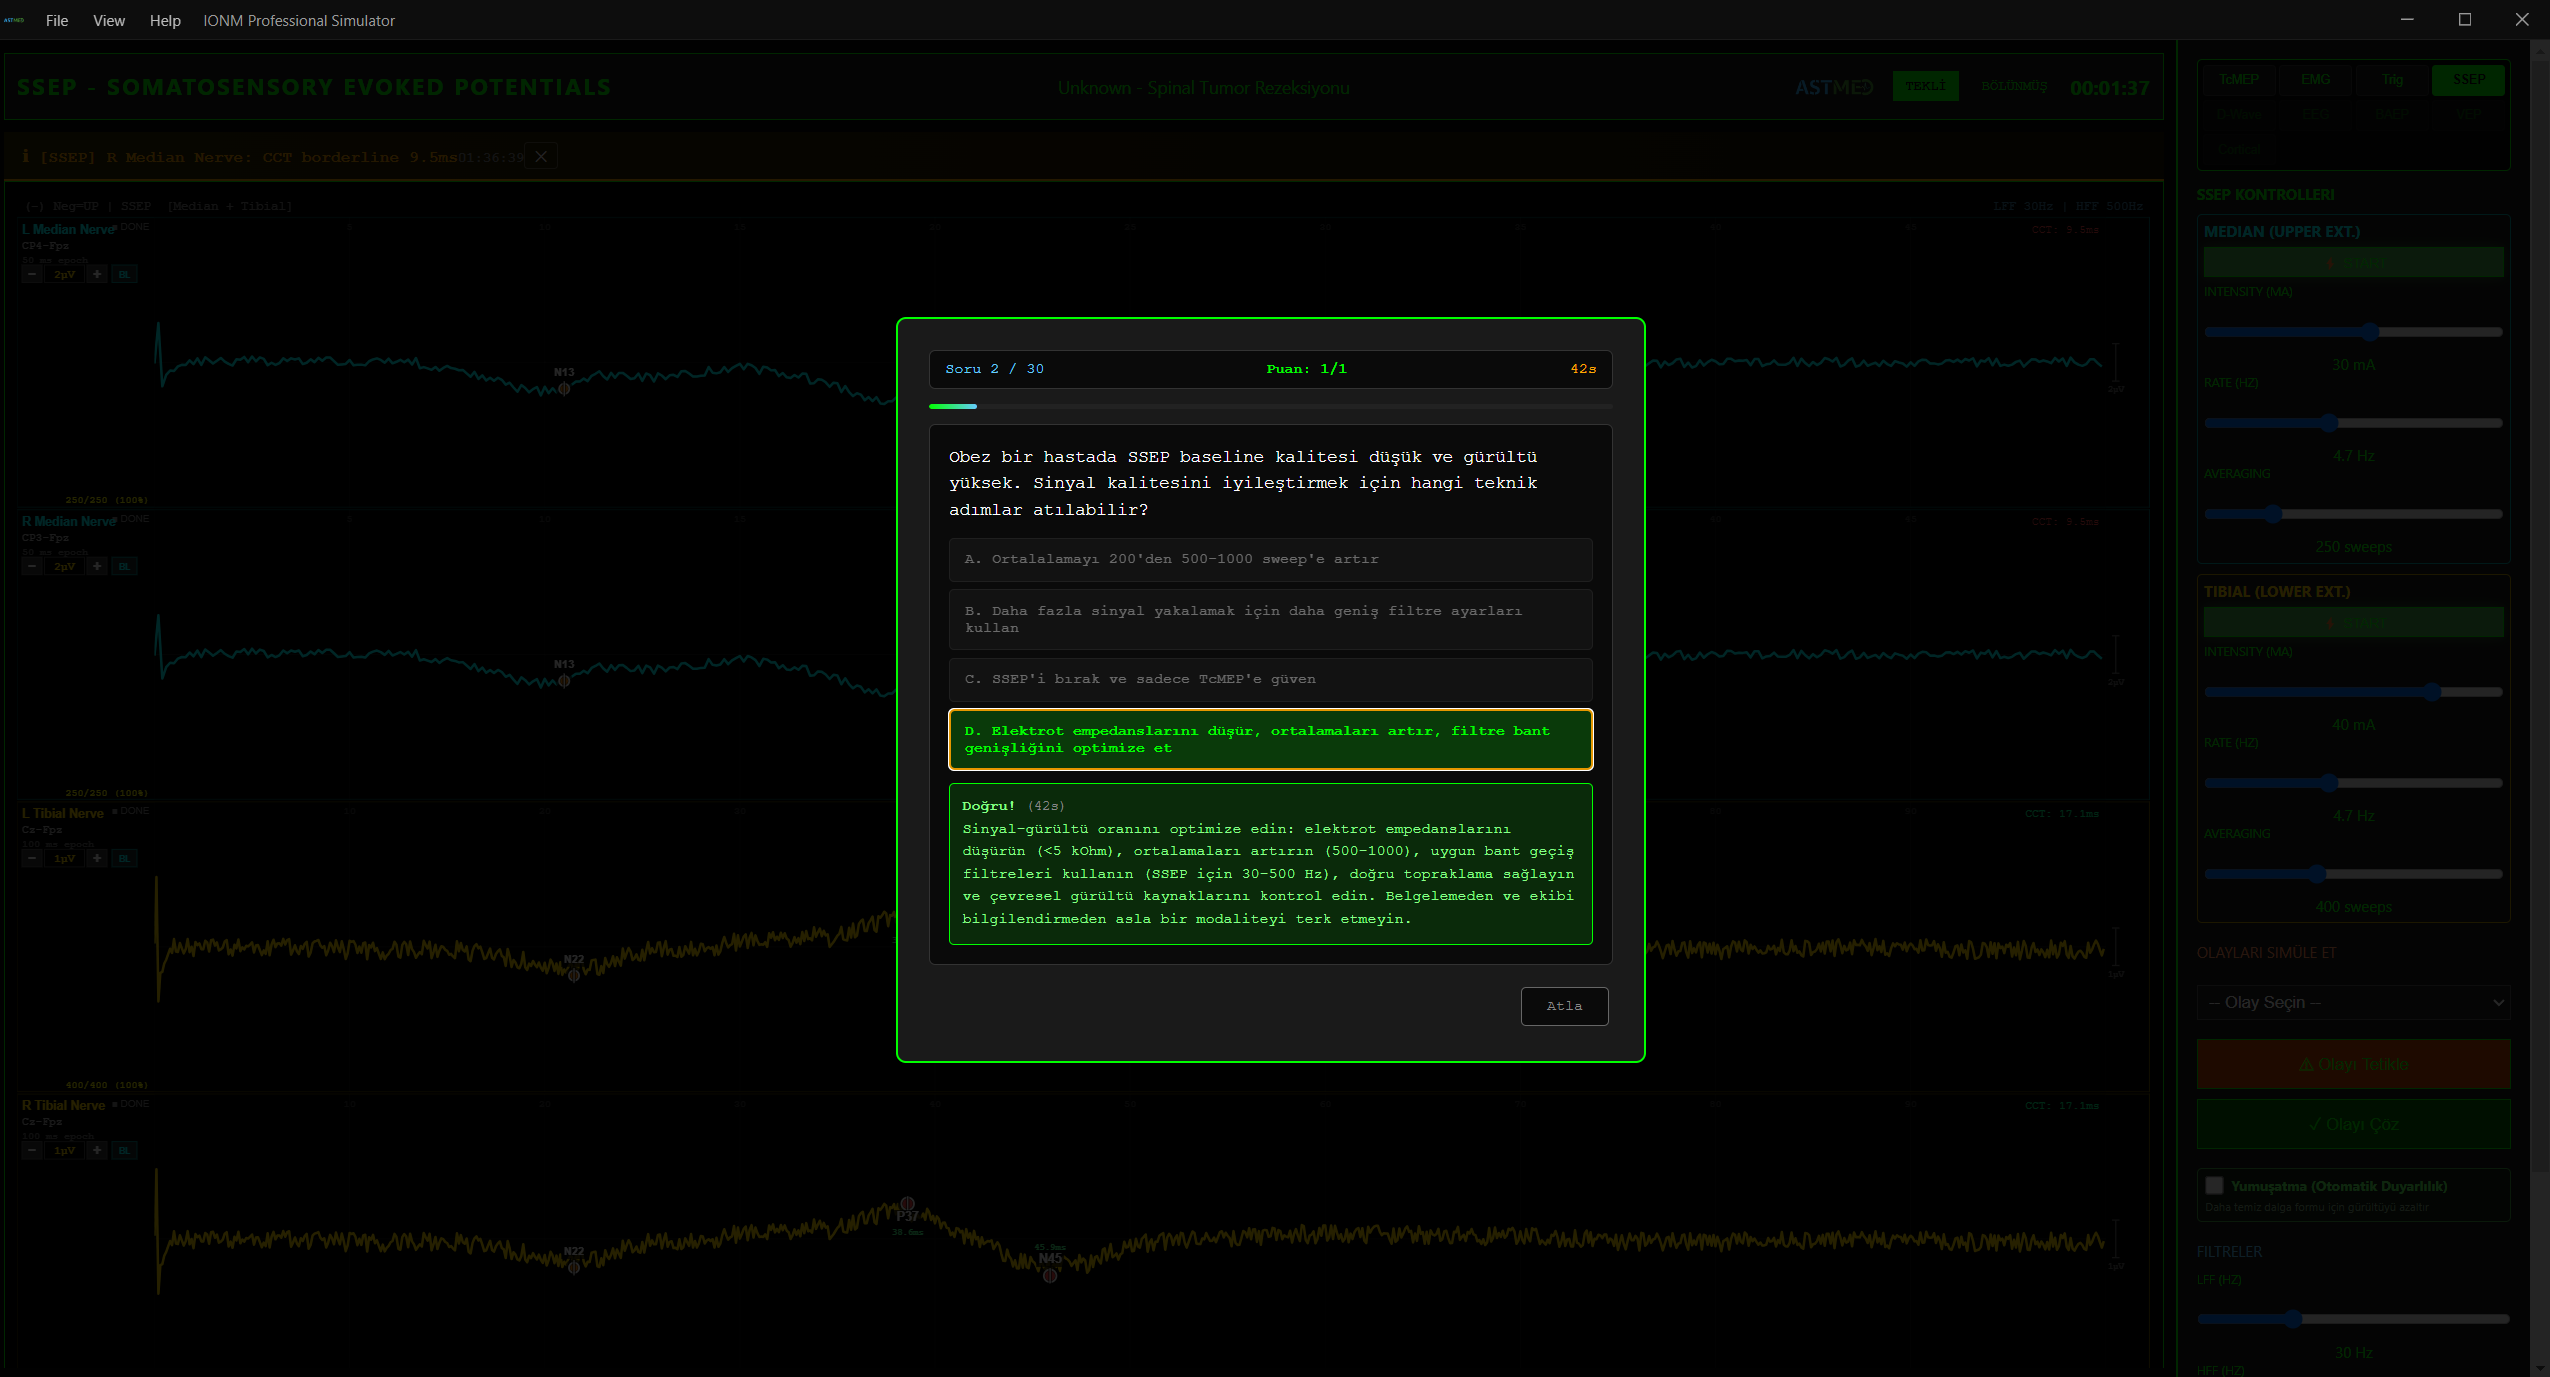2550x1377 pixels.
Task: Click BL baseline icon for L Tibial Nerve
Action: point(125,858)
